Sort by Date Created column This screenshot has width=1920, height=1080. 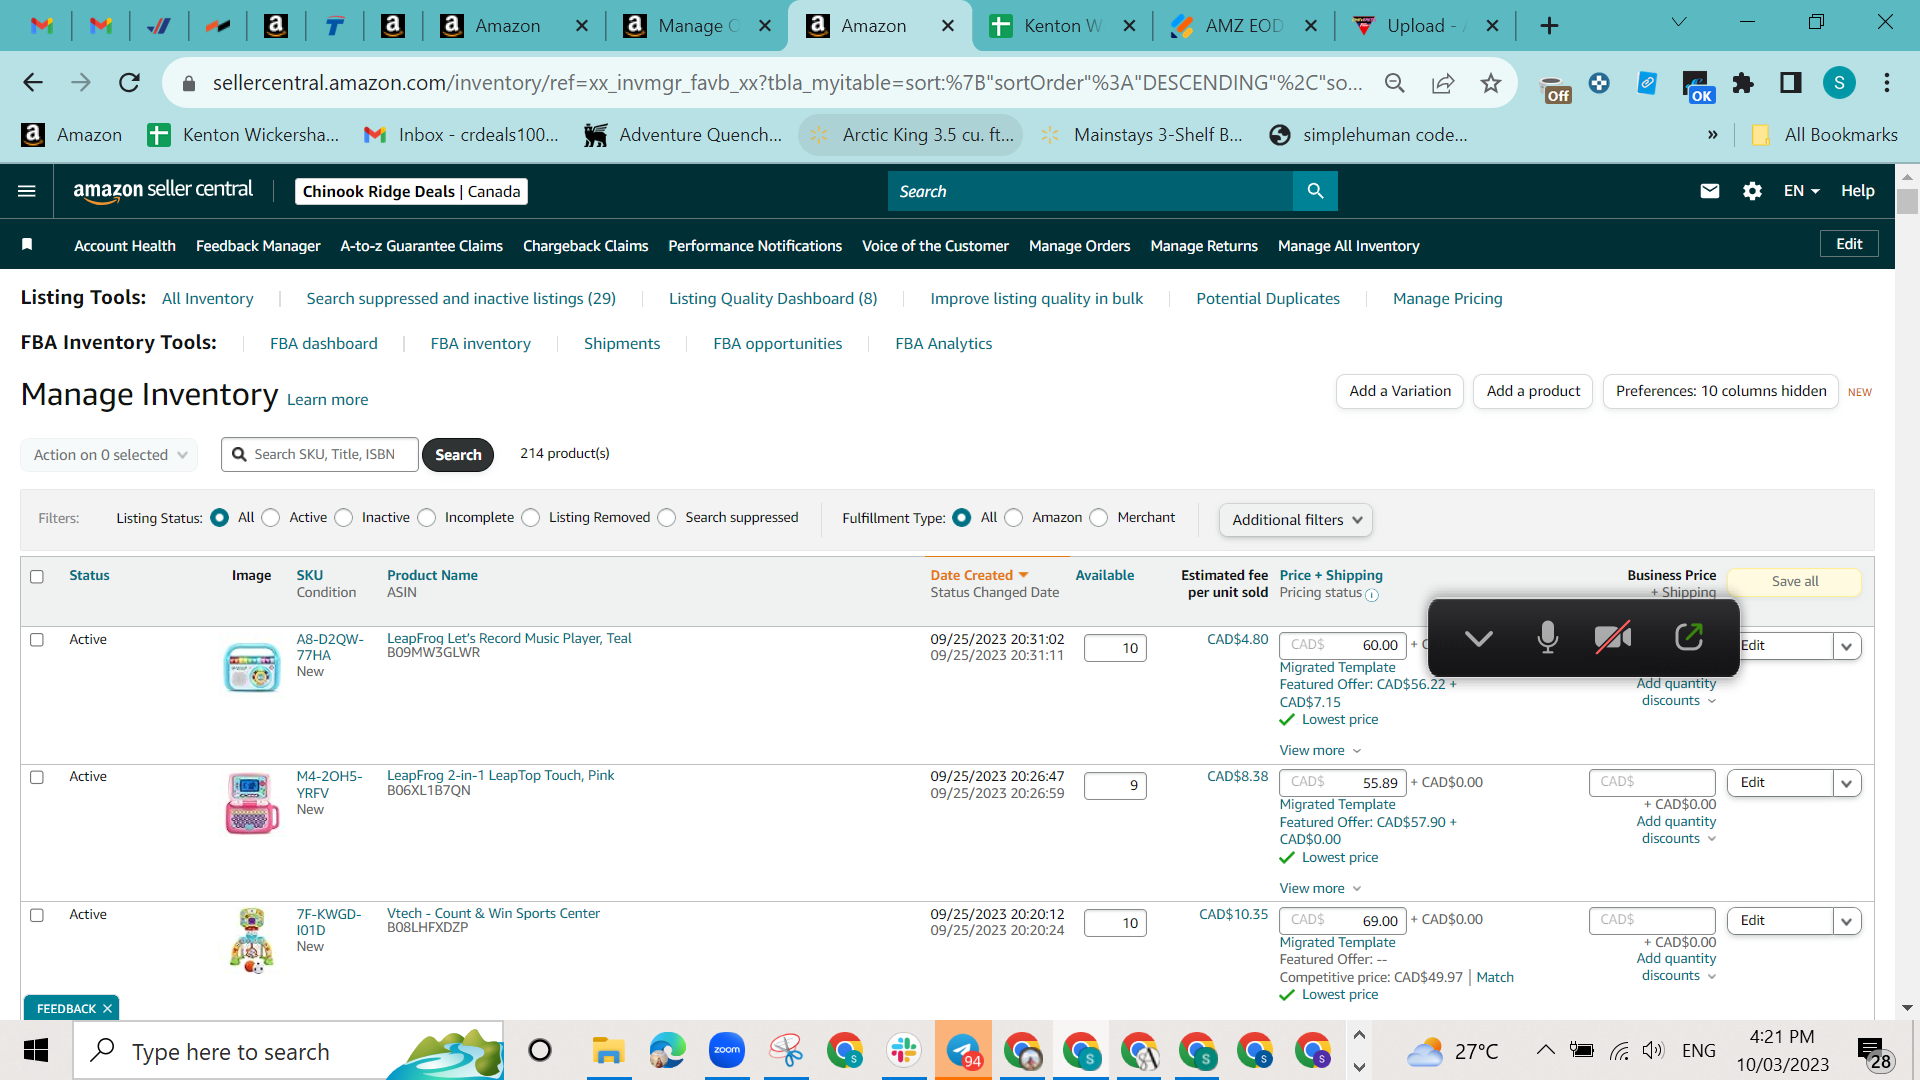click(x=979, y=575)
